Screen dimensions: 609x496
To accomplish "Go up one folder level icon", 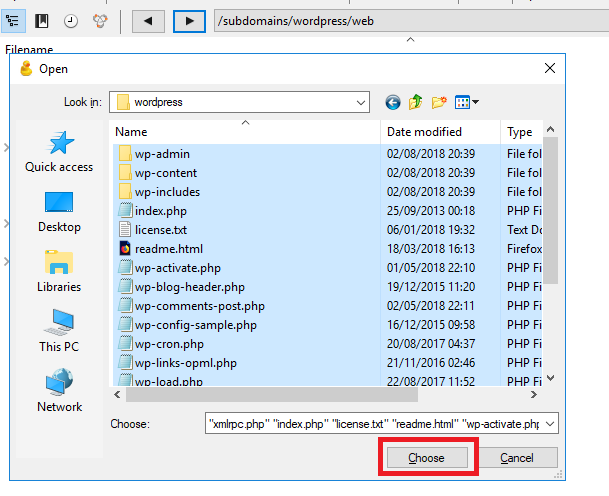I will [416, 102].
